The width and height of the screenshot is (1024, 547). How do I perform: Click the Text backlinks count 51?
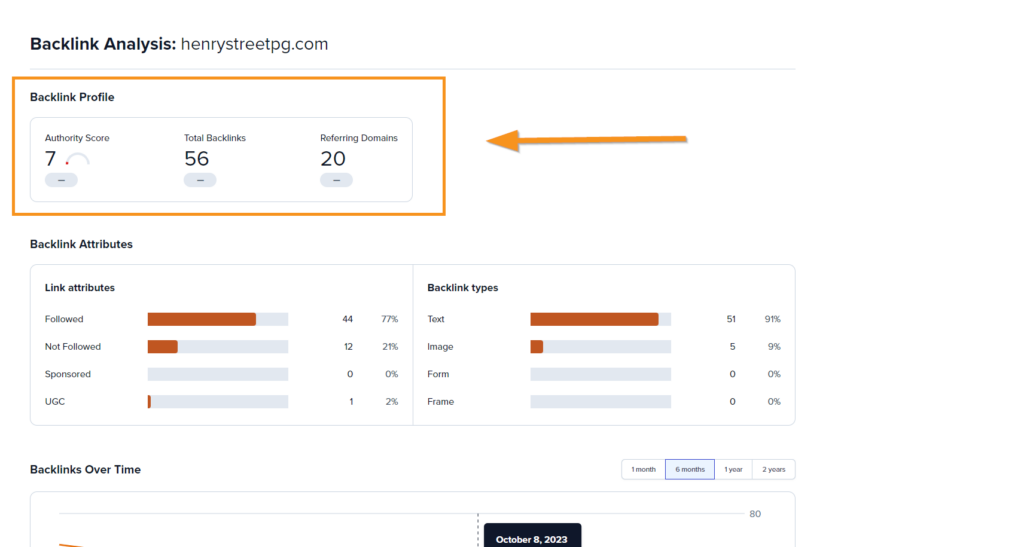[x=731, y=319]
